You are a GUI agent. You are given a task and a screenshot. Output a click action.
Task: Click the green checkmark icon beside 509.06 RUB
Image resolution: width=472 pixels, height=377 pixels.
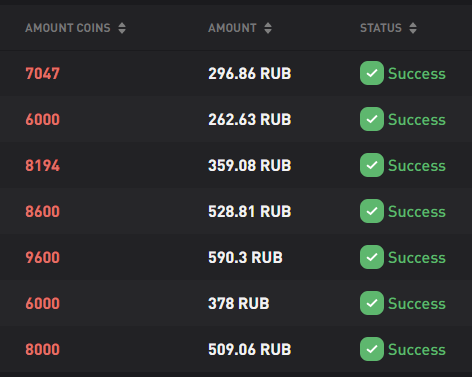[x=372, y=349]
